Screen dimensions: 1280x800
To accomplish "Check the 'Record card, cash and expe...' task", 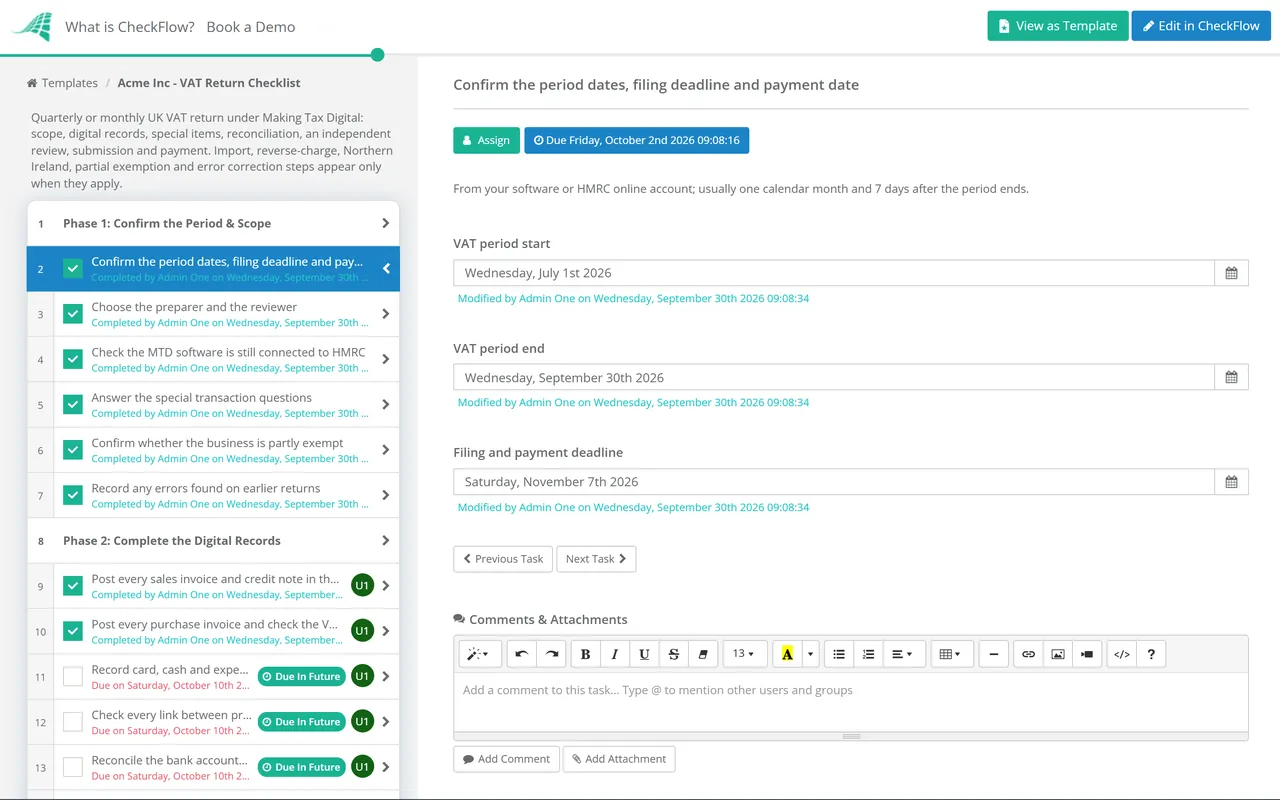I will [x=73, y=677].
